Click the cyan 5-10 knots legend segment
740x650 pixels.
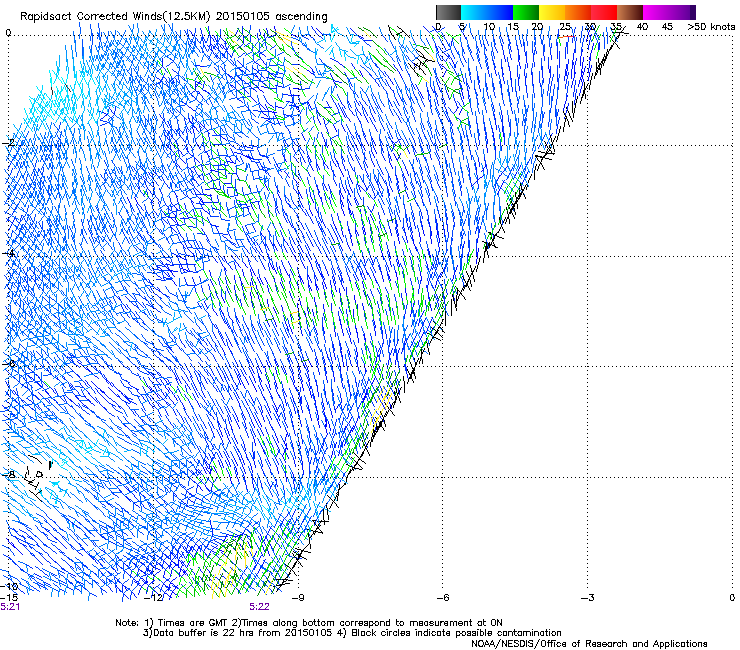[474, 12]
